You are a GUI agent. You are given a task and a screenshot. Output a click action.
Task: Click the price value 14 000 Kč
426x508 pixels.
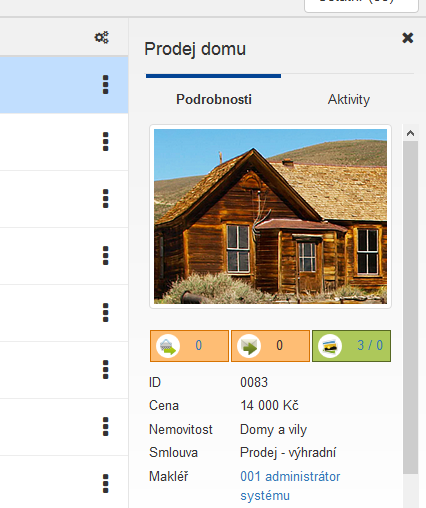[x=269, y=405]
